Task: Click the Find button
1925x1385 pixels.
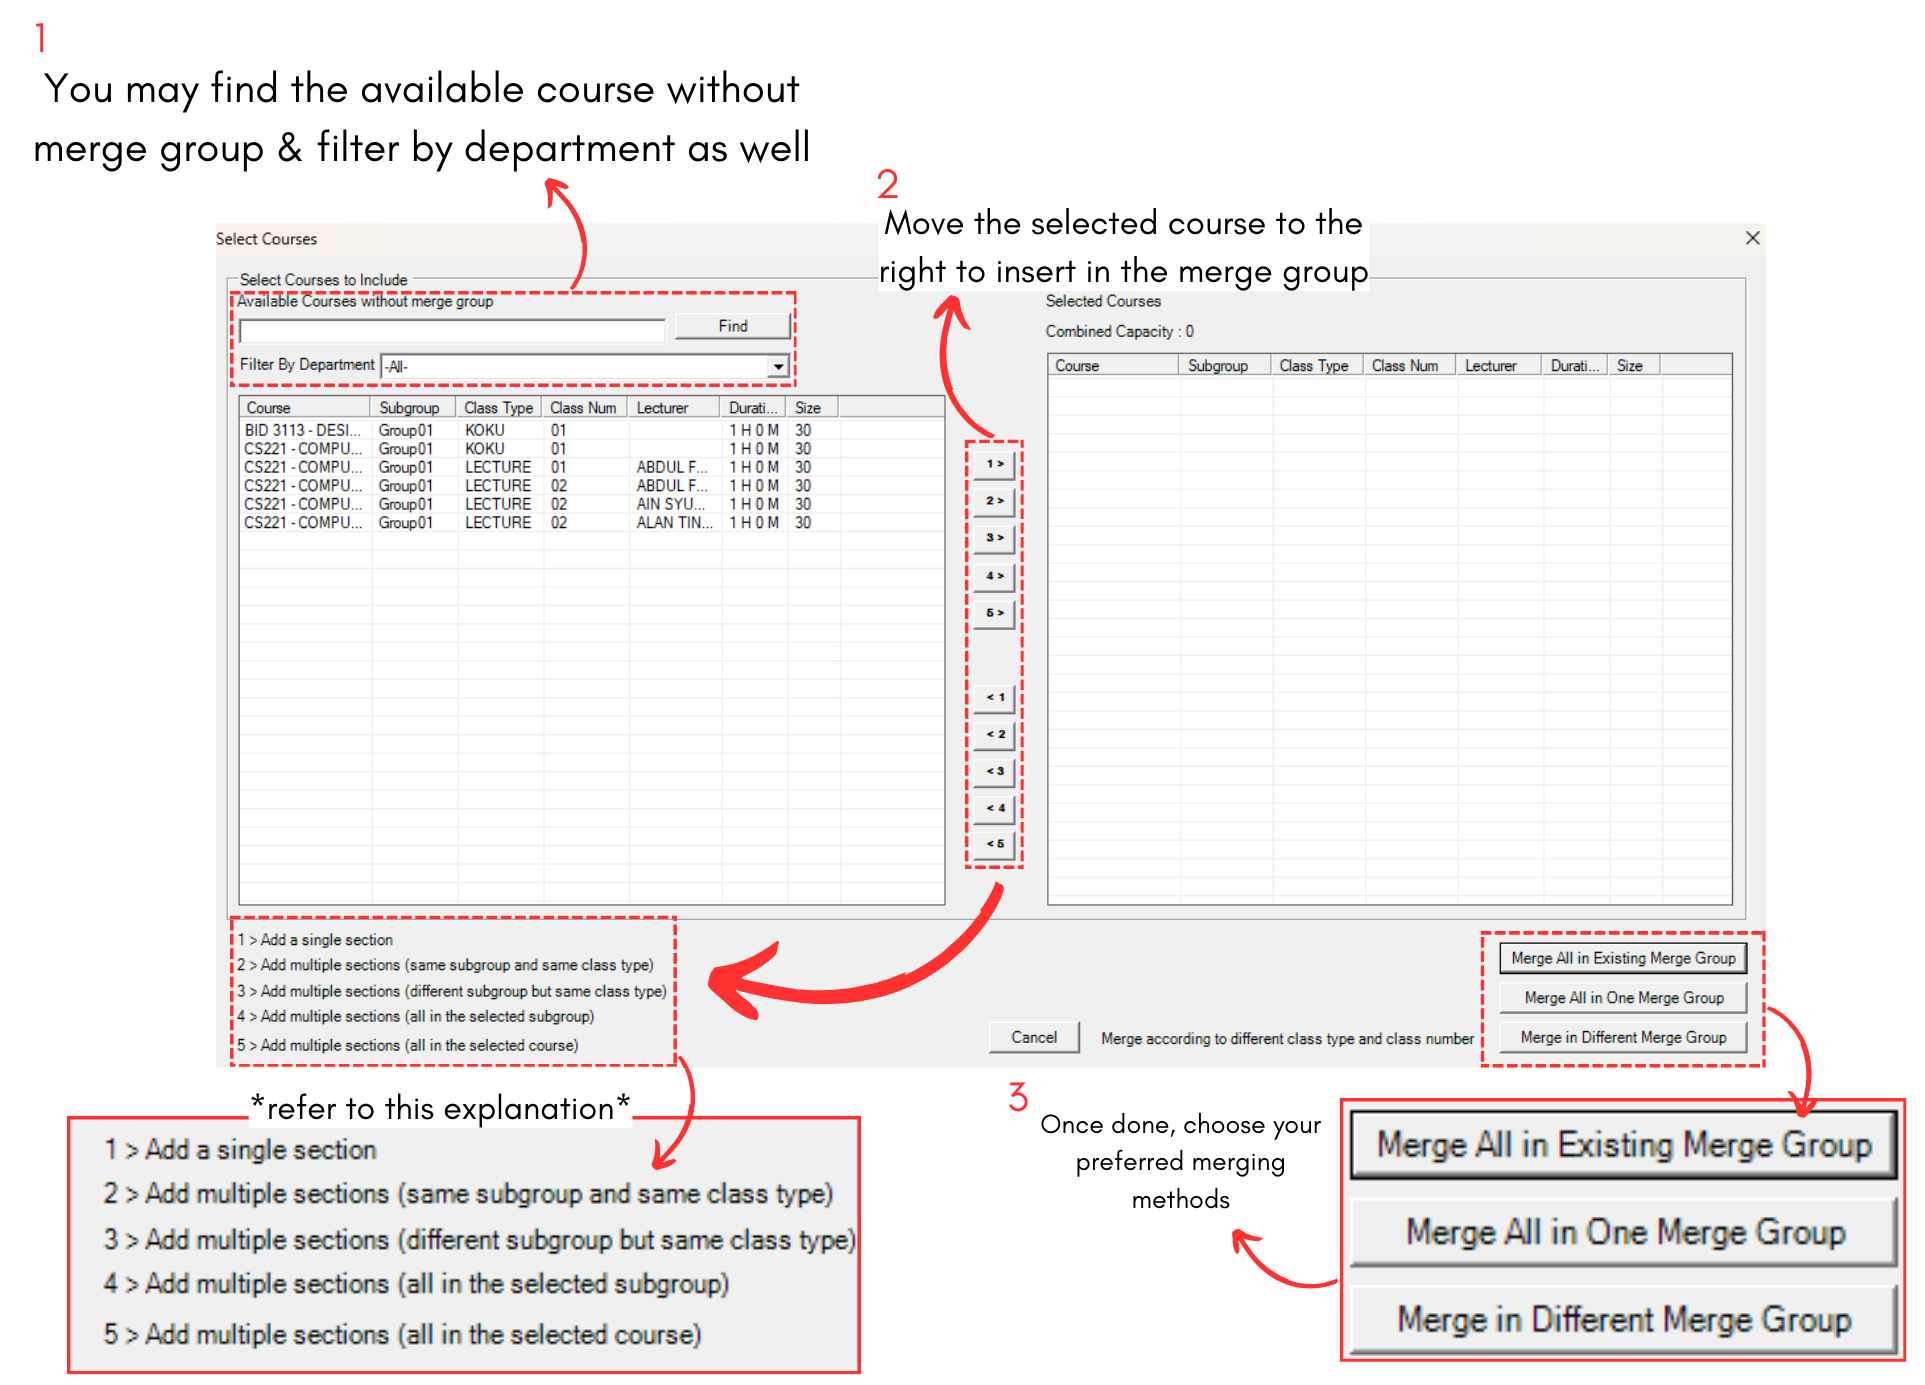Action: point(732,326)
